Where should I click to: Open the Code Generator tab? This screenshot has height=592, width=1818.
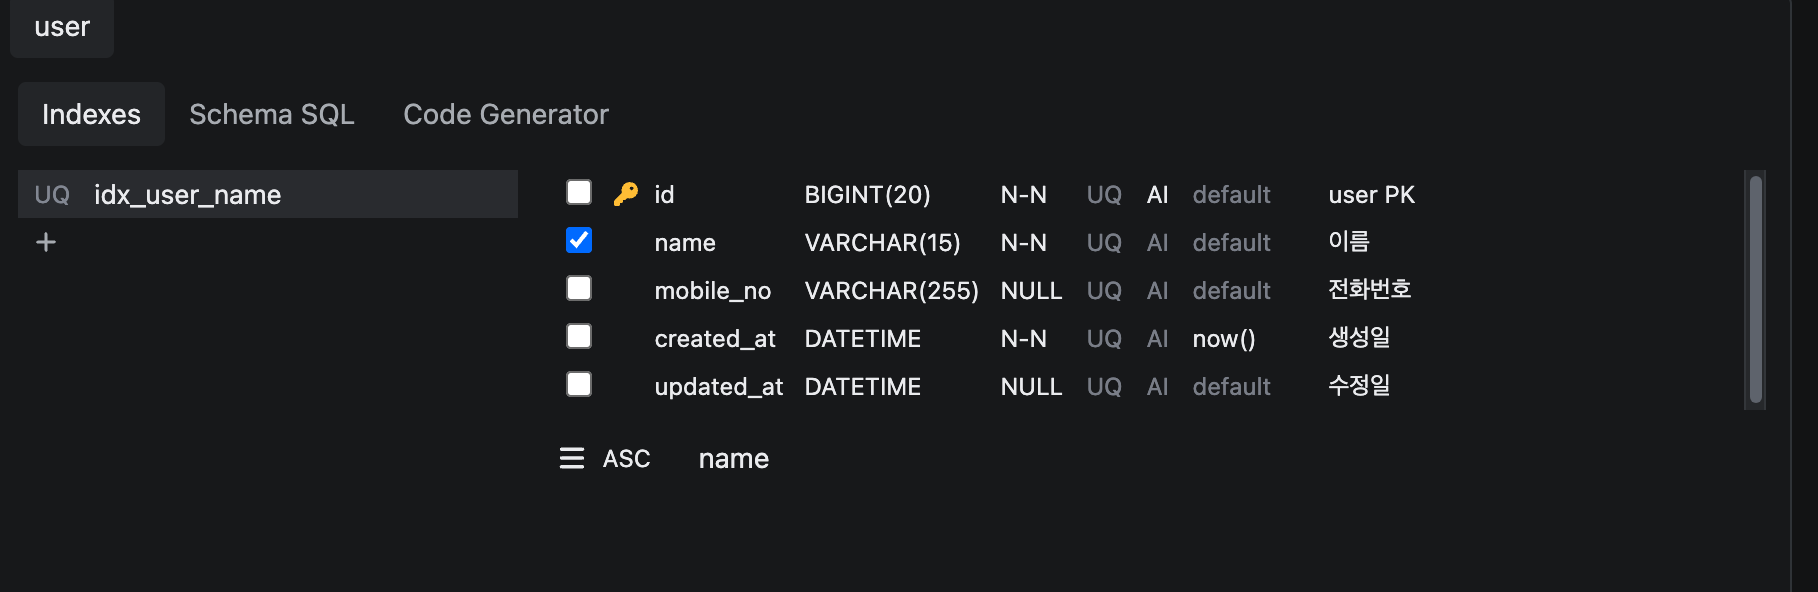[x=506, y=115]
